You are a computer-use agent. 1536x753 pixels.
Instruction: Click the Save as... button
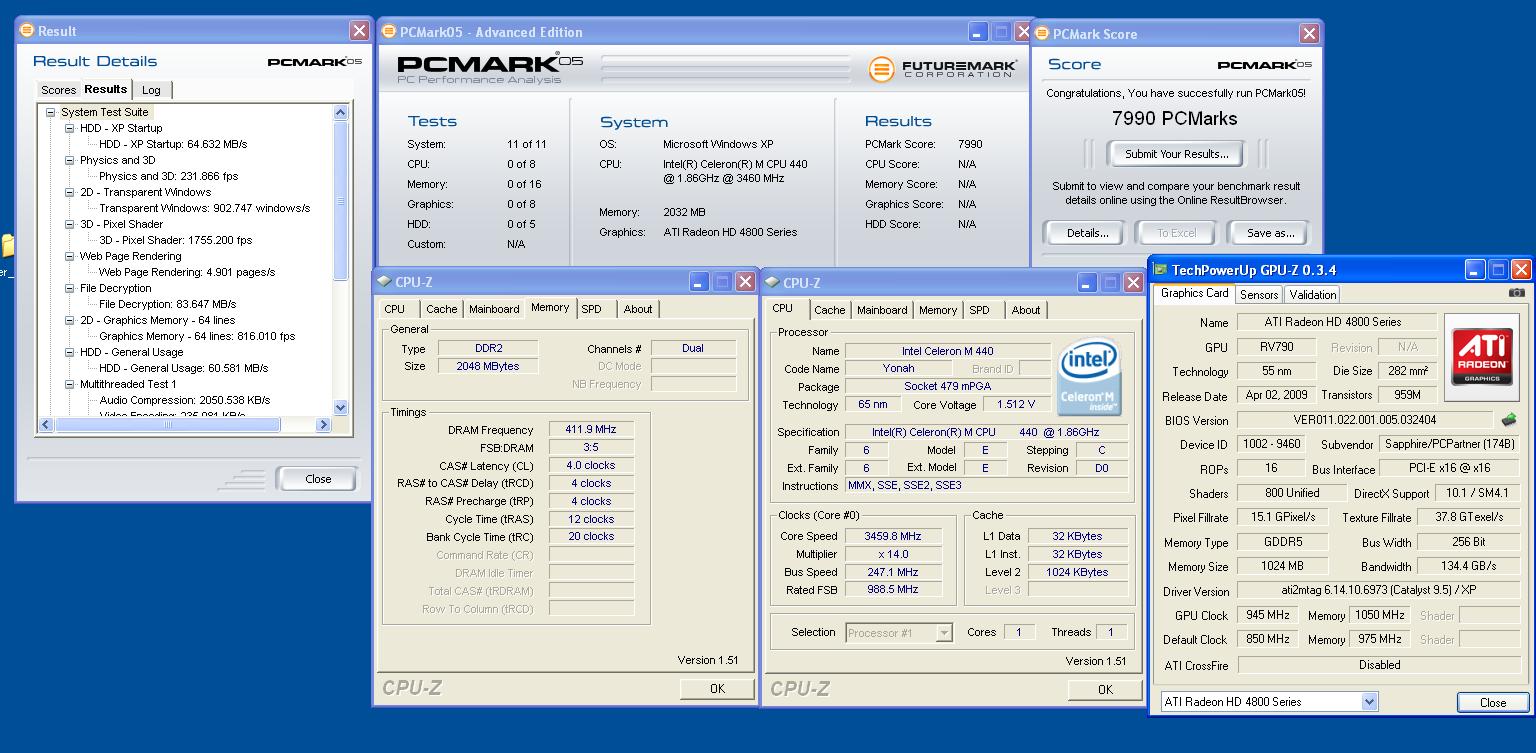tap(1270, 233)
